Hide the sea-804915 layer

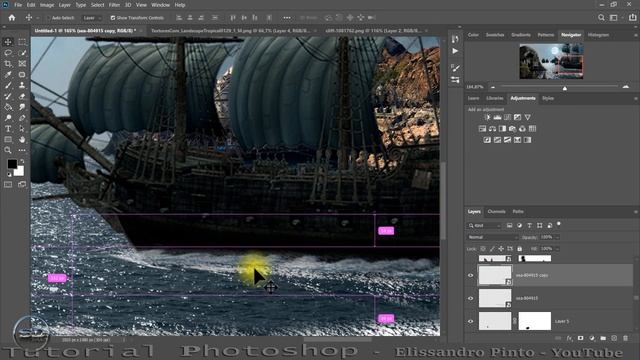471,298
